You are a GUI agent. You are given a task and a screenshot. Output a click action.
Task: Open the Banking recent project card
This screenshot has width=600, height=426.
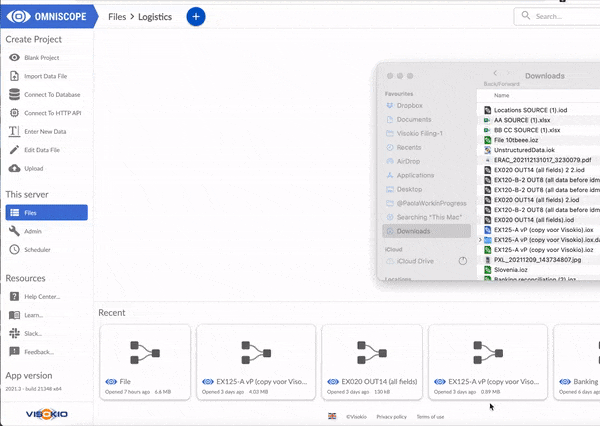coord(577,362)
